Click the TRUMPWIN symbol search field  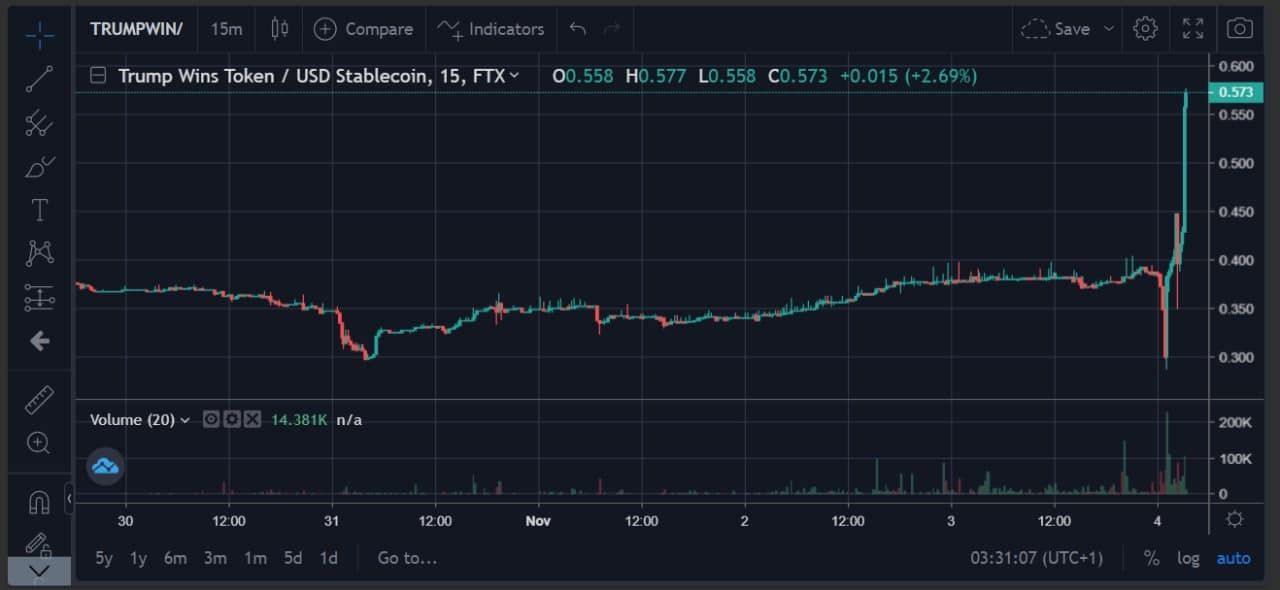tap(136, 29)
